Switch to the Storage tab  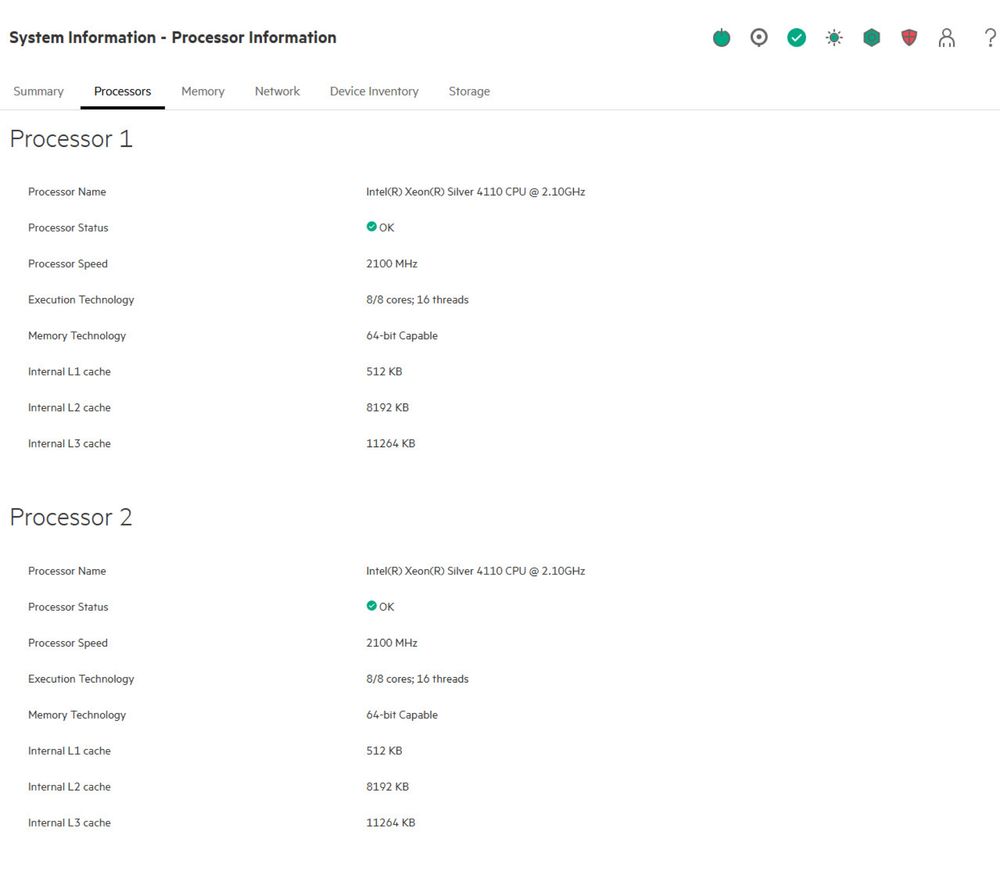pos(469,91)
